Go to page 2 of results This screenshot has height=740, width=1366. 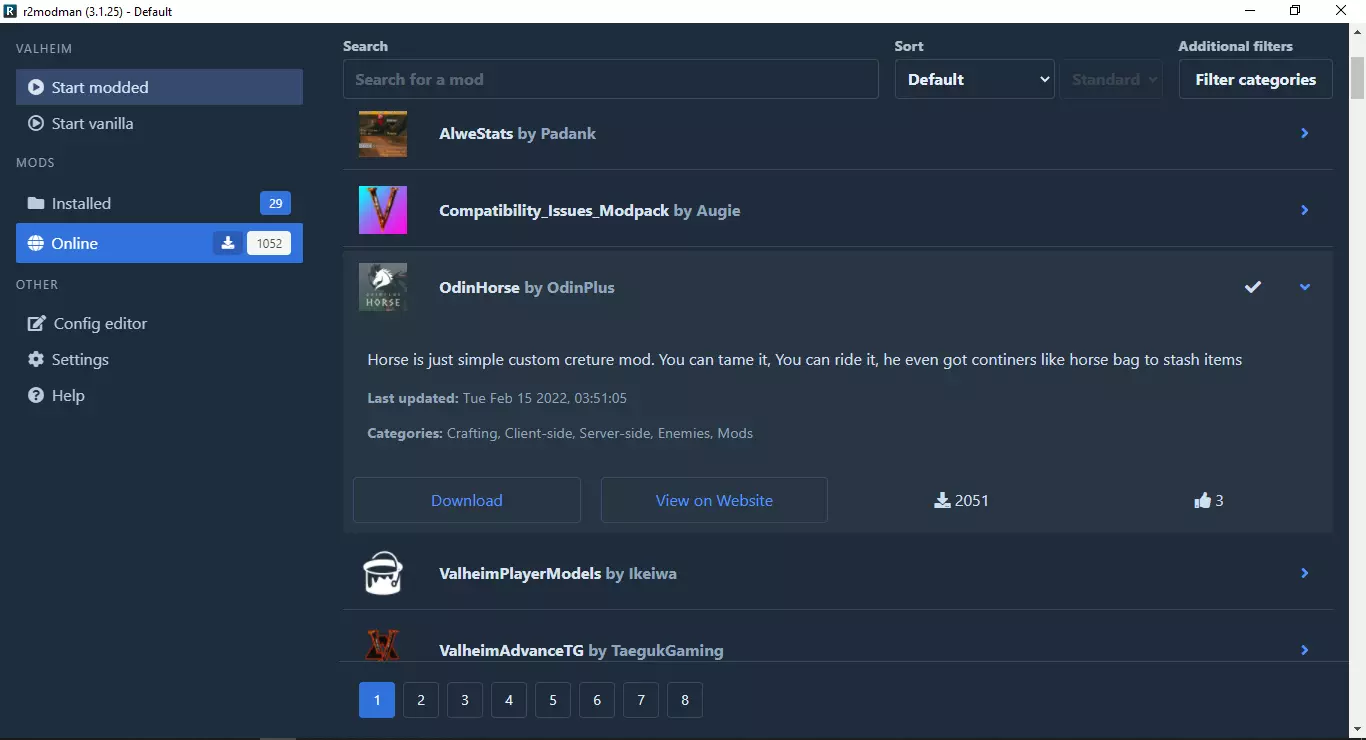(x=421, y=700)
